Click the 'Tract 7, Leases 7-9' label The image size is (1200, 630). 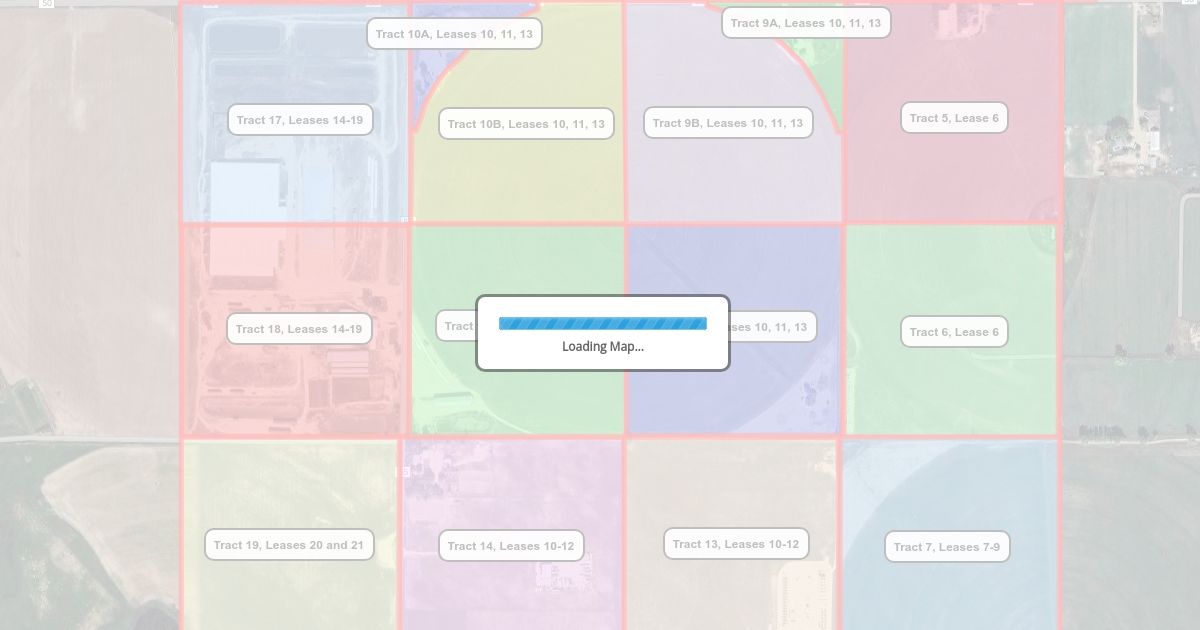[947, 547]
